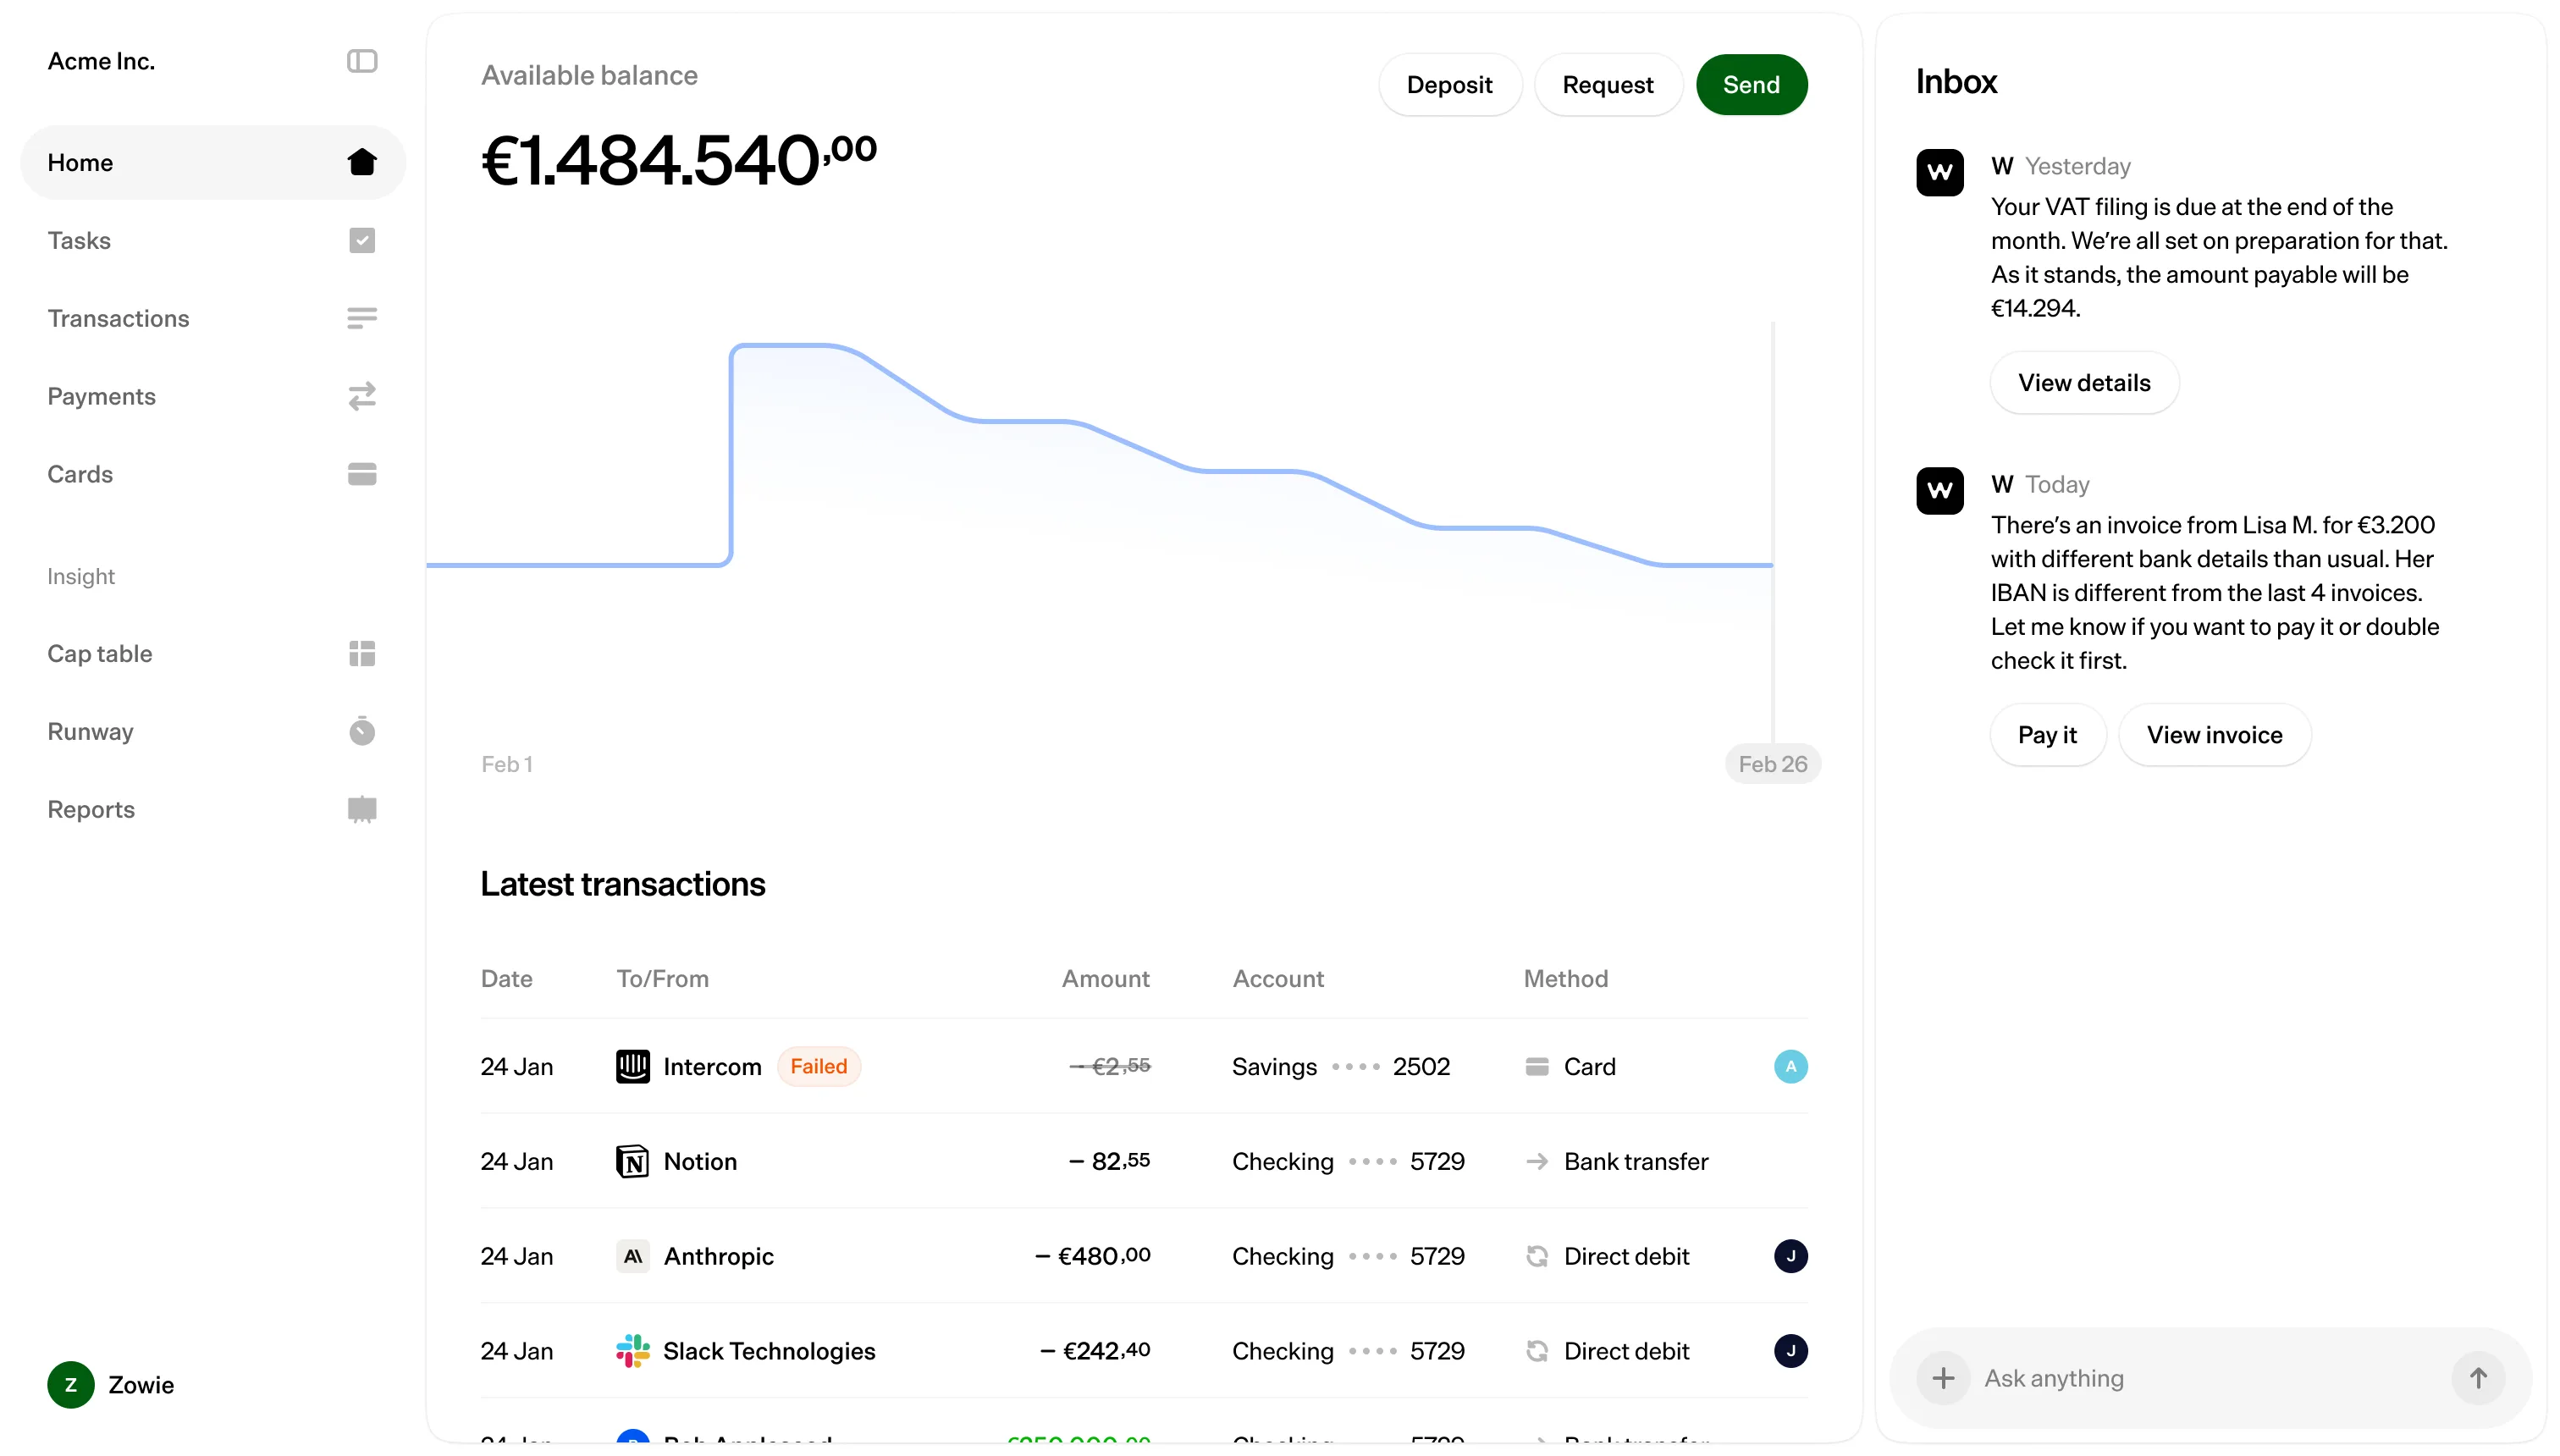Click the Payments swap arrows icon
The width and height of the screenshot is (2560, 1456).
[x=361, y=396]
